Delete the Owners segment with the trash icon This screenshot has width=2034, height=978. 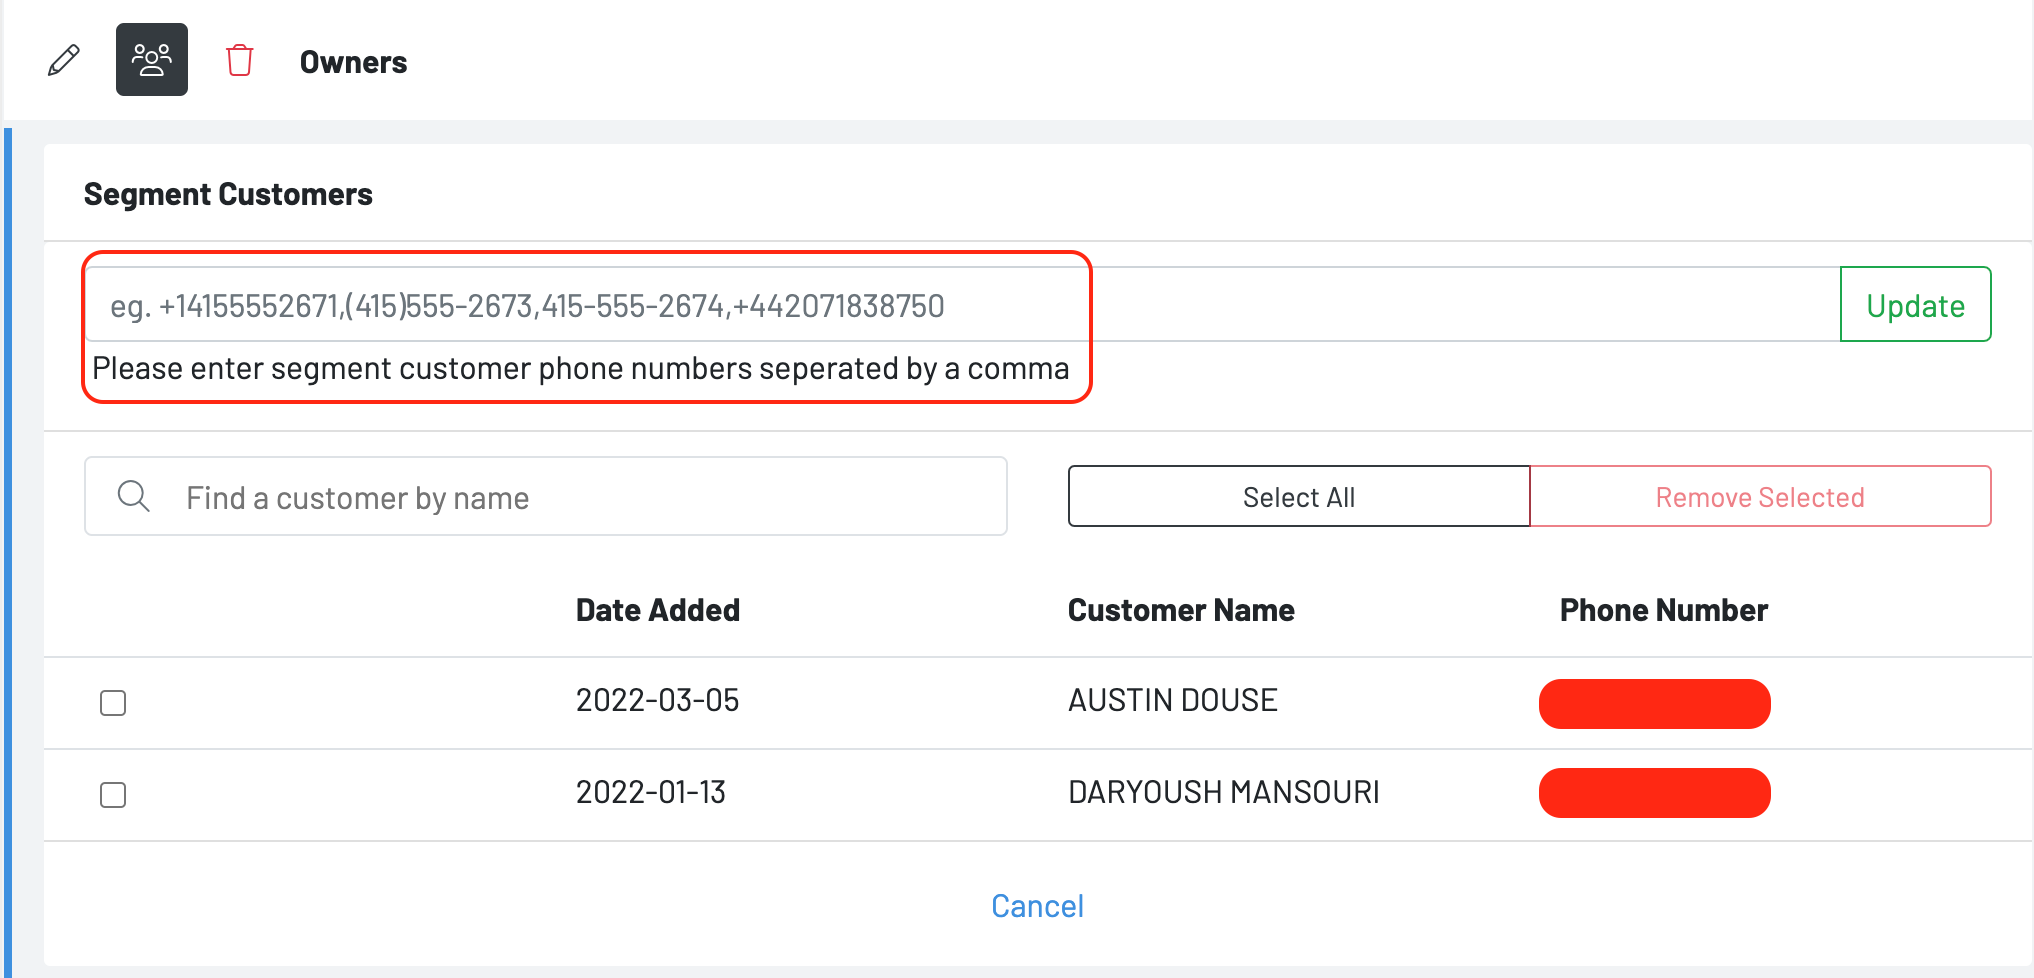coord(240,61)
